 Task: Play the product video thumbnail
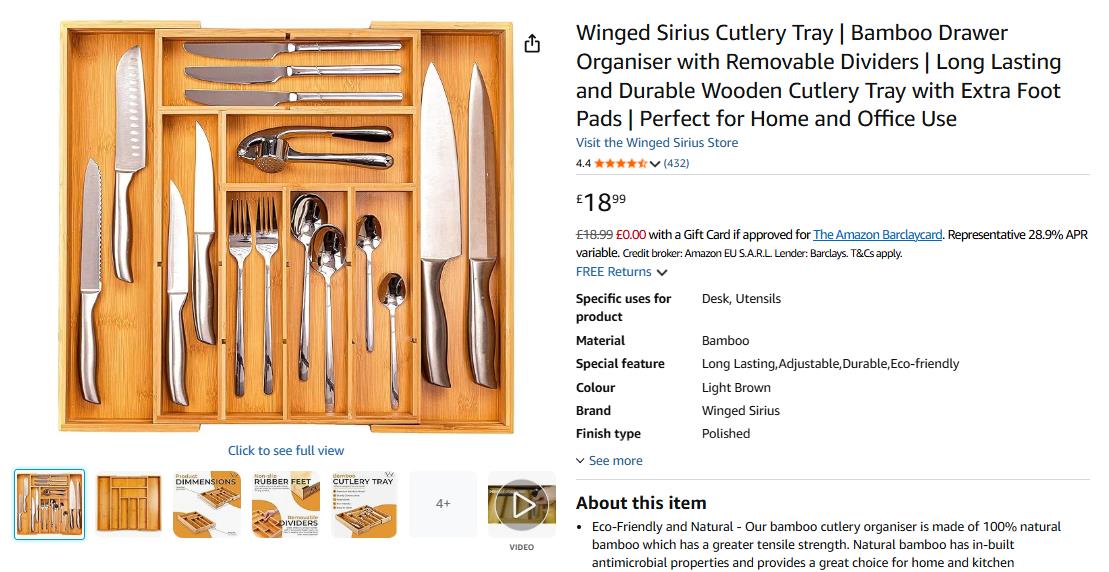tap(522, 505)
